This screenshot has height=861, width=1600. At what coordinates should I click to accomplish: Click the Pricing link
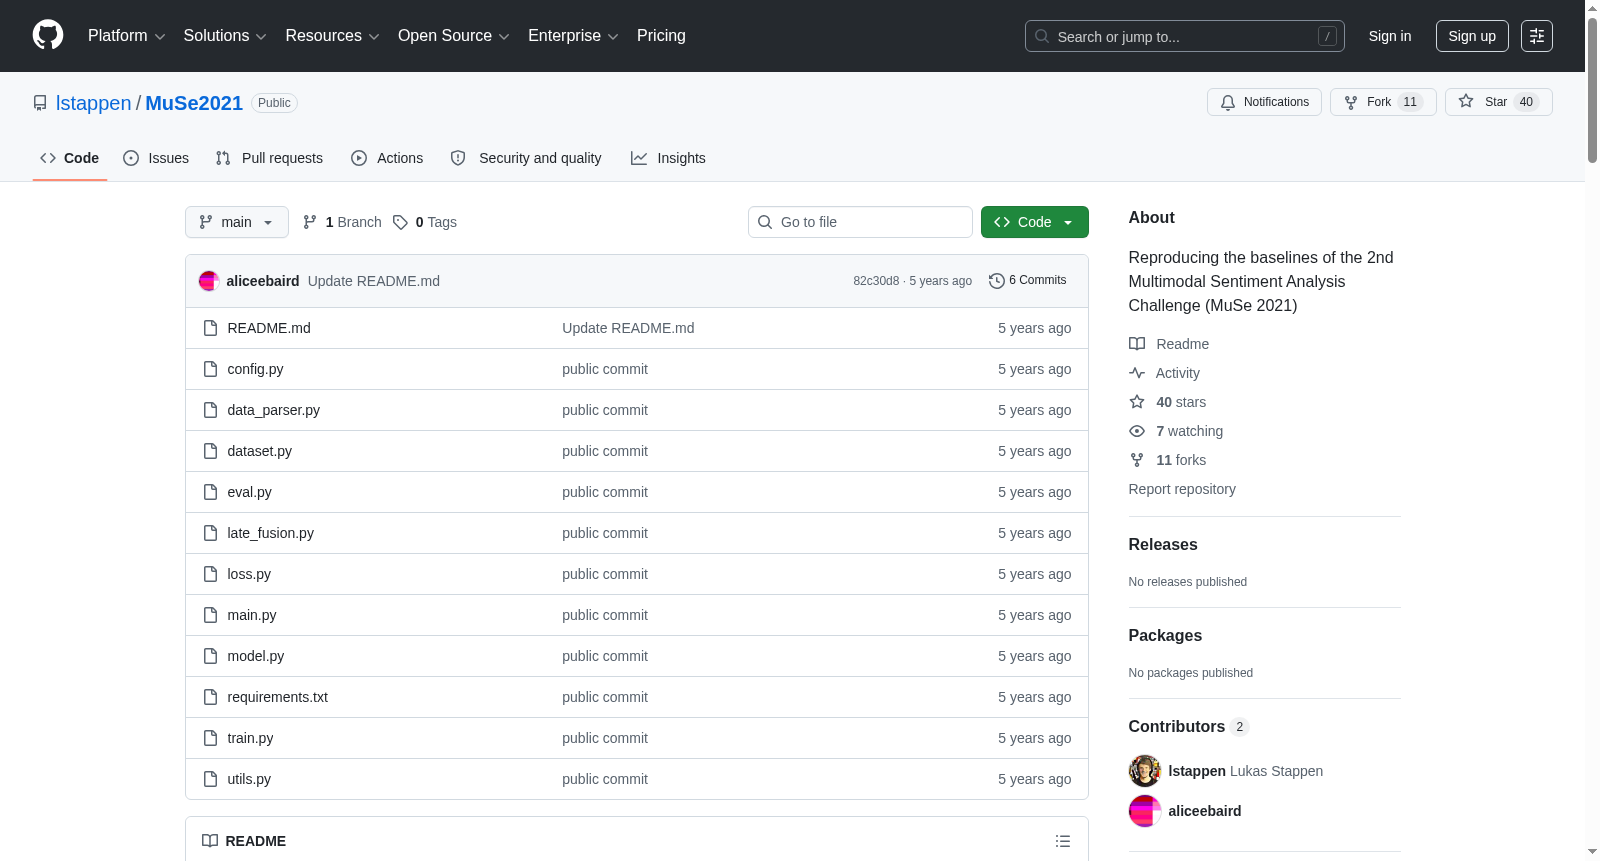[x=661, y=36]
